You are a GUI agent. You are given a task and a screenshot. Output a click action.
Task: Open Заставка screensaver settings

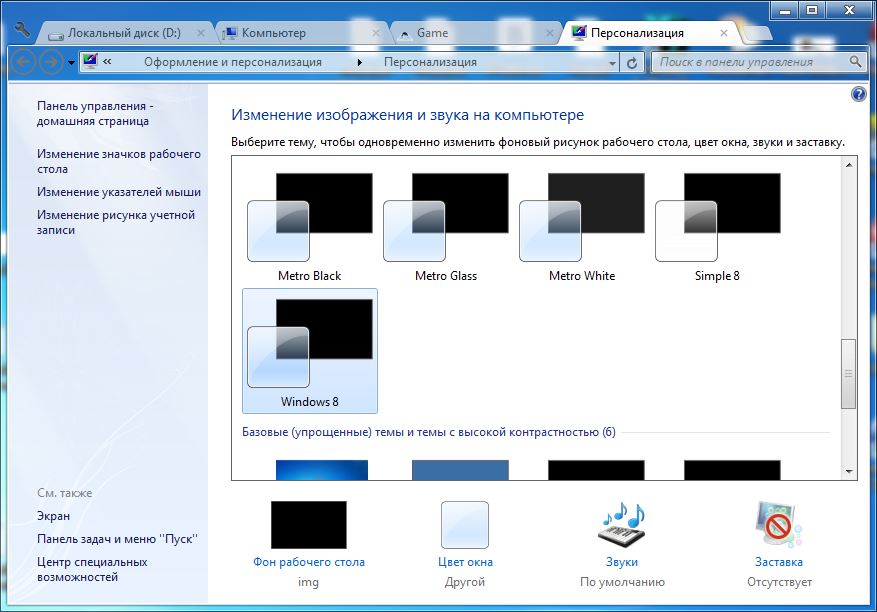coord(778,525)
